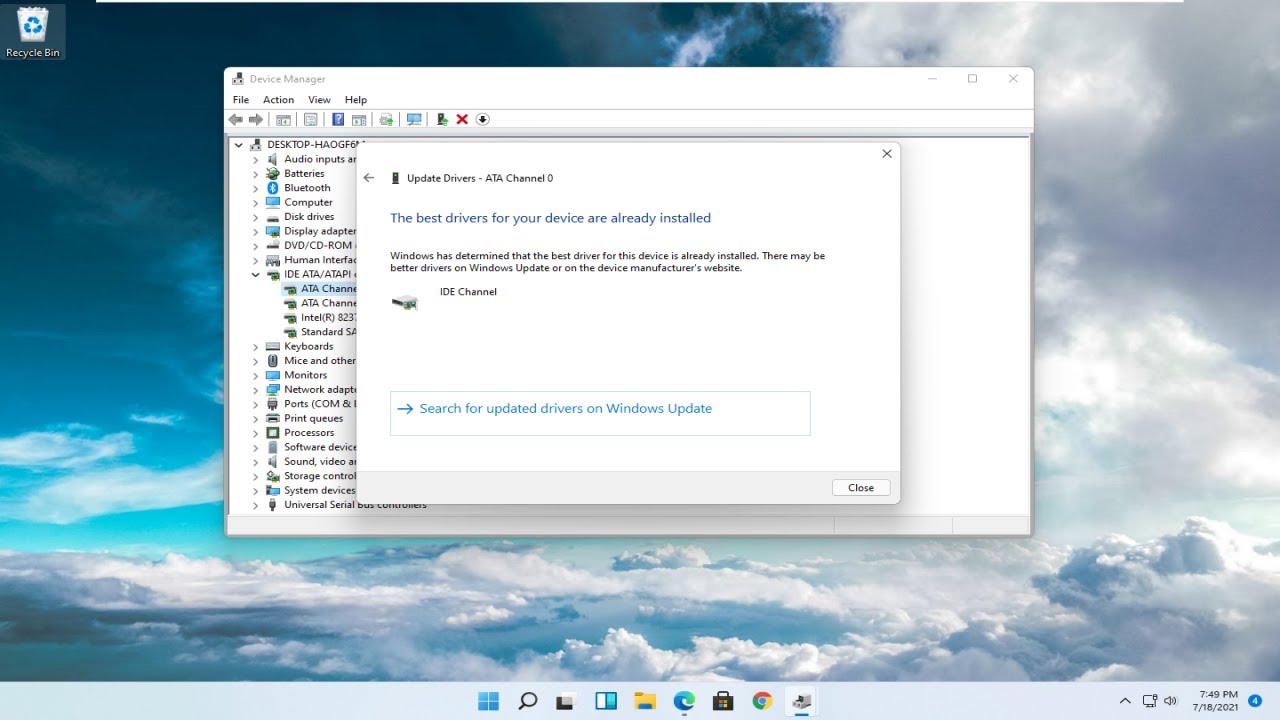
Task: Open the Help menu
Action: [x=356, y=100]
